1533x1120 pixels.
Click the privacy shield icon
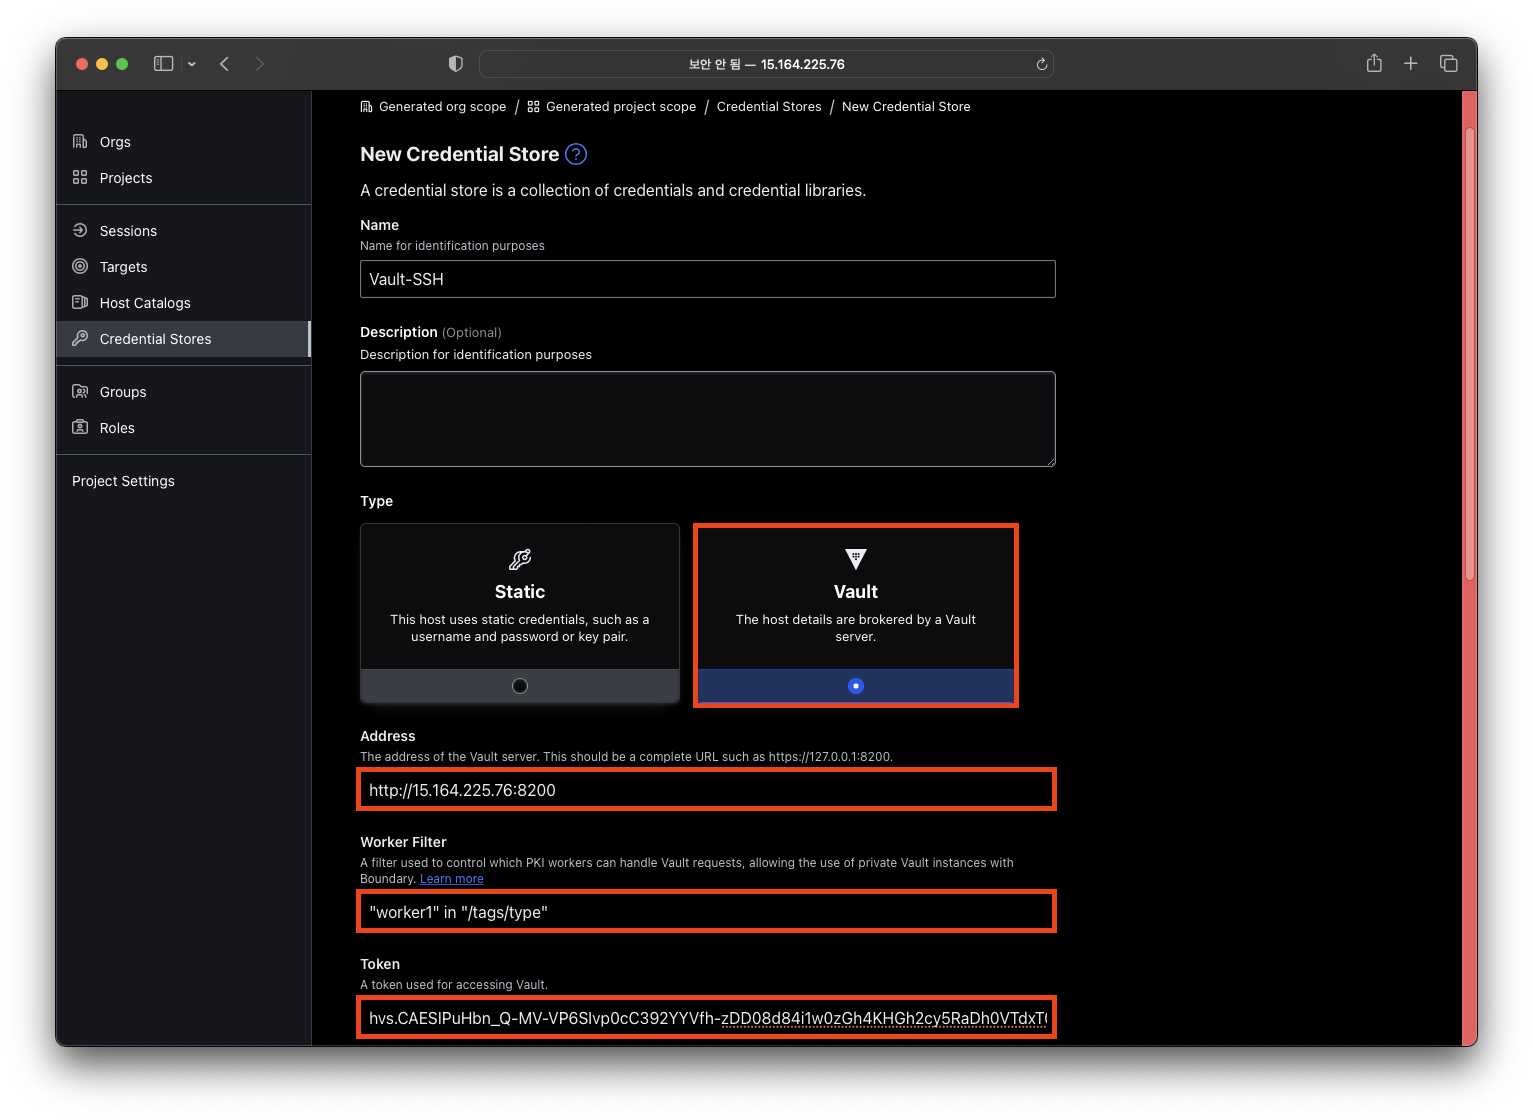pos(456,64)
